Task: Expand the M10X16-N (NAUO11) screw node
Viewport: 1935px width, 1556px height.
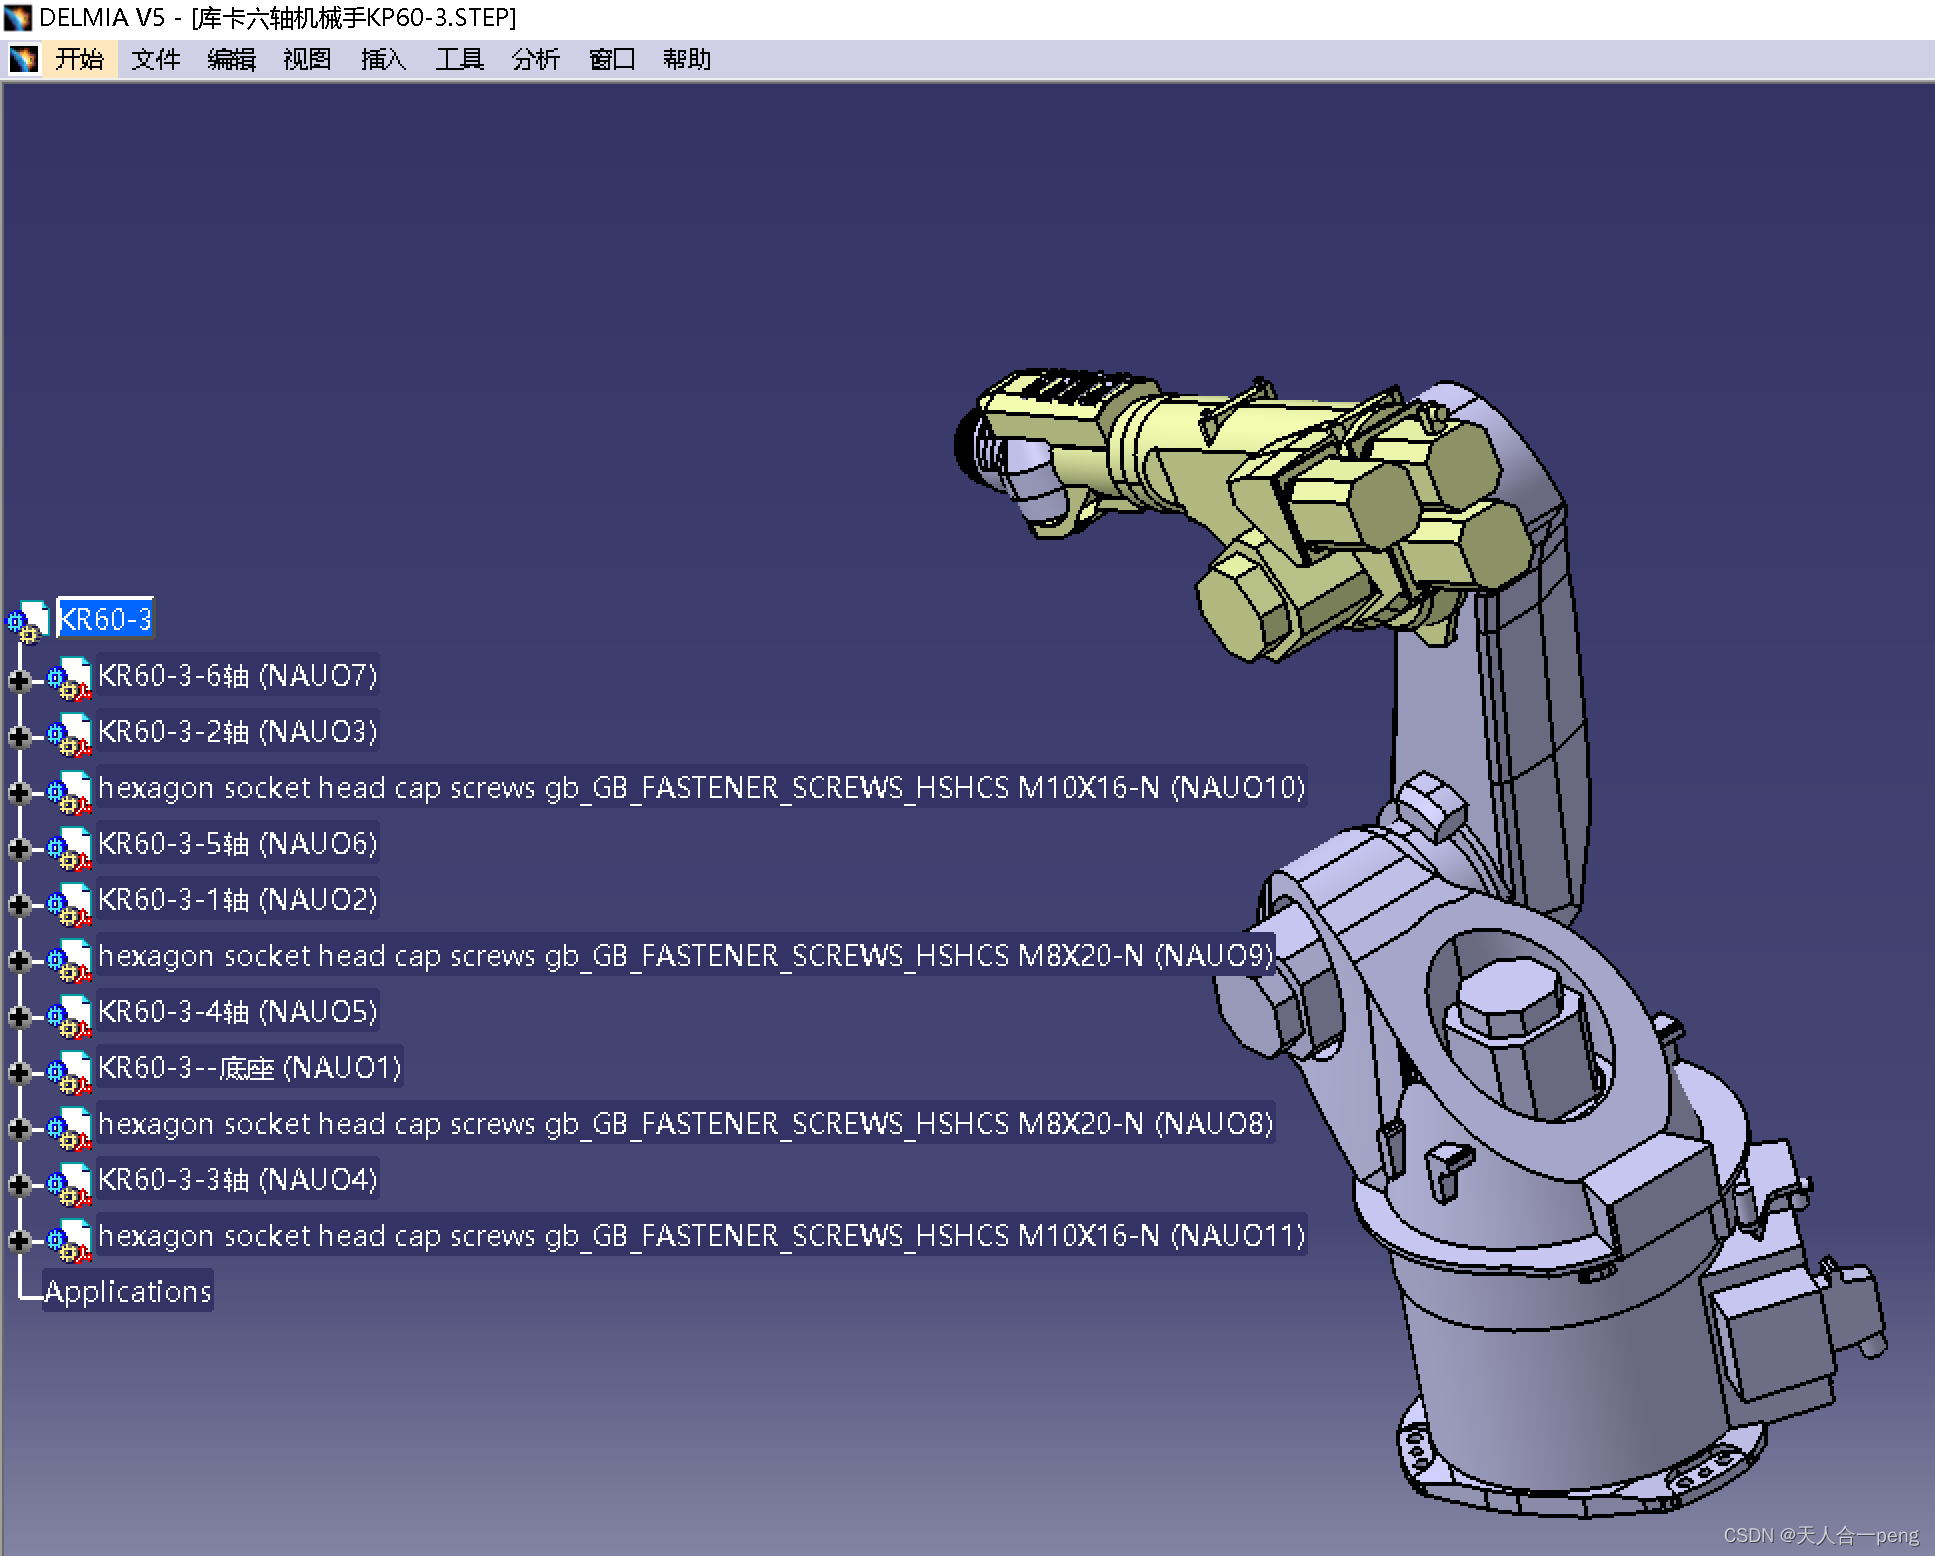Action: coord(18,1241)
